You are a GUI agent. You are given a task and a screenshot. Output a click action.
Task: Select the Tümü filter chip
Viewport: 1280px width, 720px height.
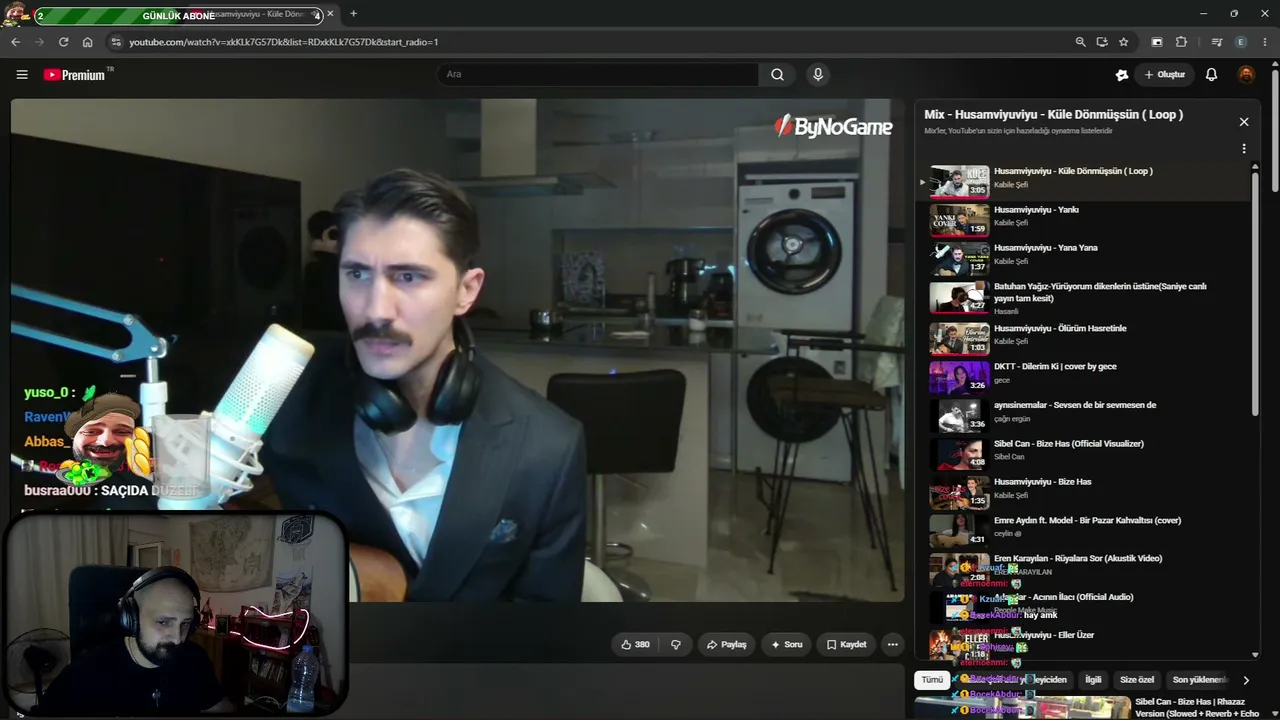tap(932, 680)
